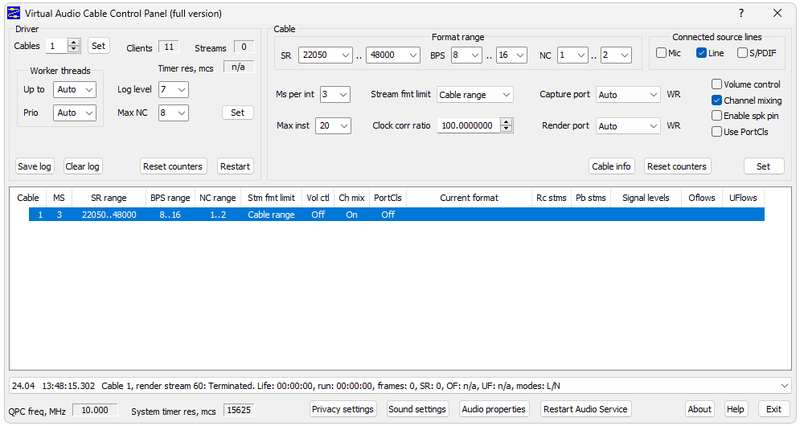Click the Clear log button
The width and height of the screenshot is (800, 426).
pos(82,166)
